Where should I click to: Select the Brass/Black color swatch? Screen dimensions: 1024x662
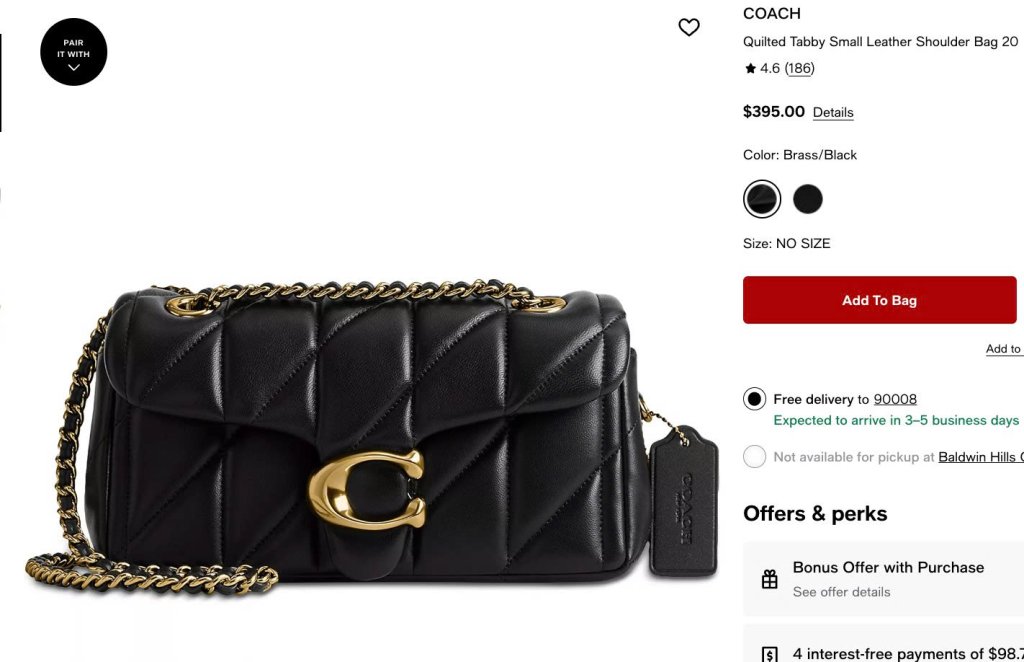coord(761,199)
